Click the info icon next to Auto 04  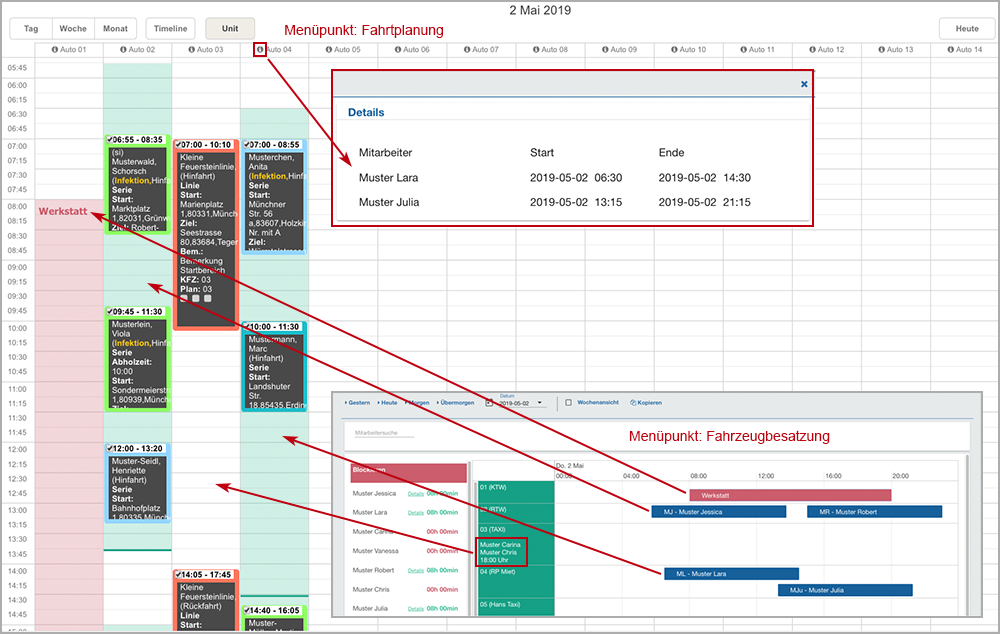point(260,49)
